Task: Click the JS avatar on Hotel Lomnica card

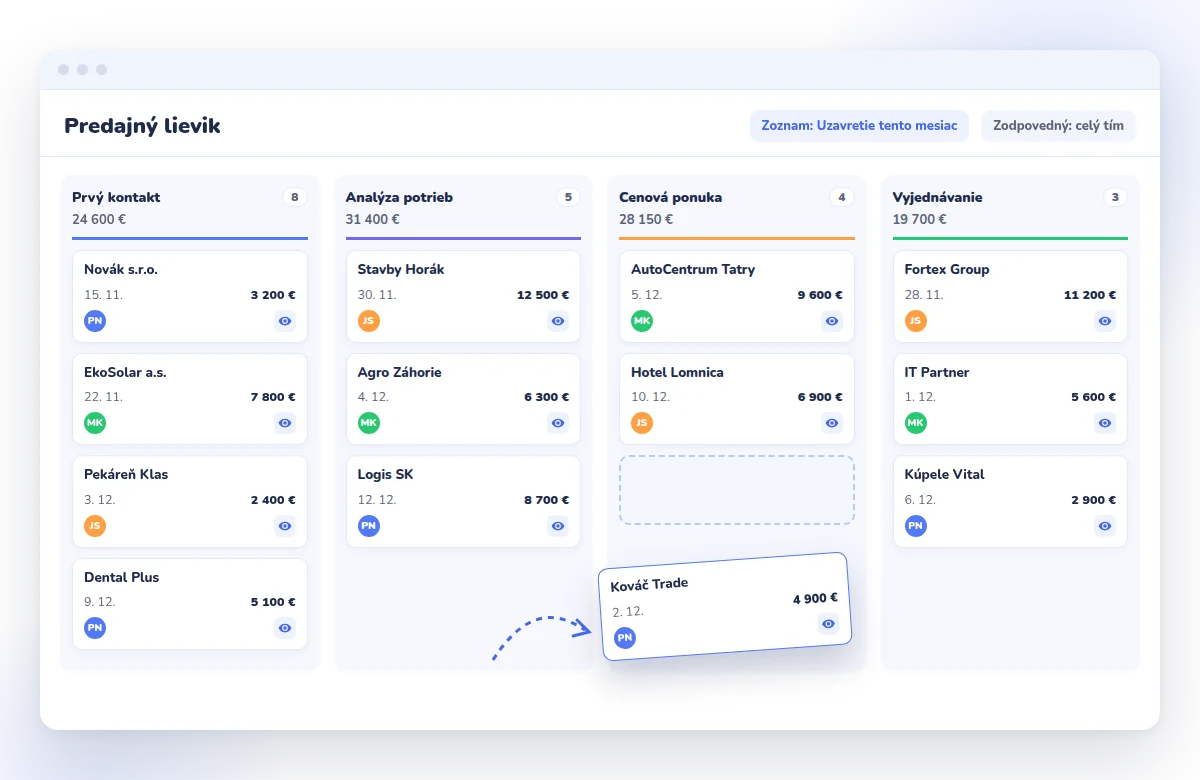Action: coord(642,423)
